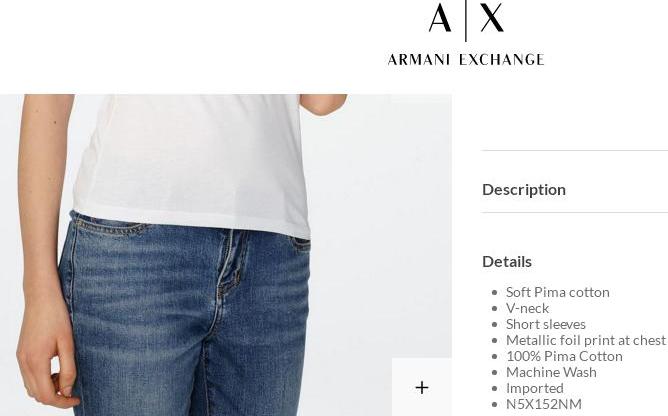Select the product code N5X152NM
This screenshot has width=668, height=416.
click(x=544, y=404)
